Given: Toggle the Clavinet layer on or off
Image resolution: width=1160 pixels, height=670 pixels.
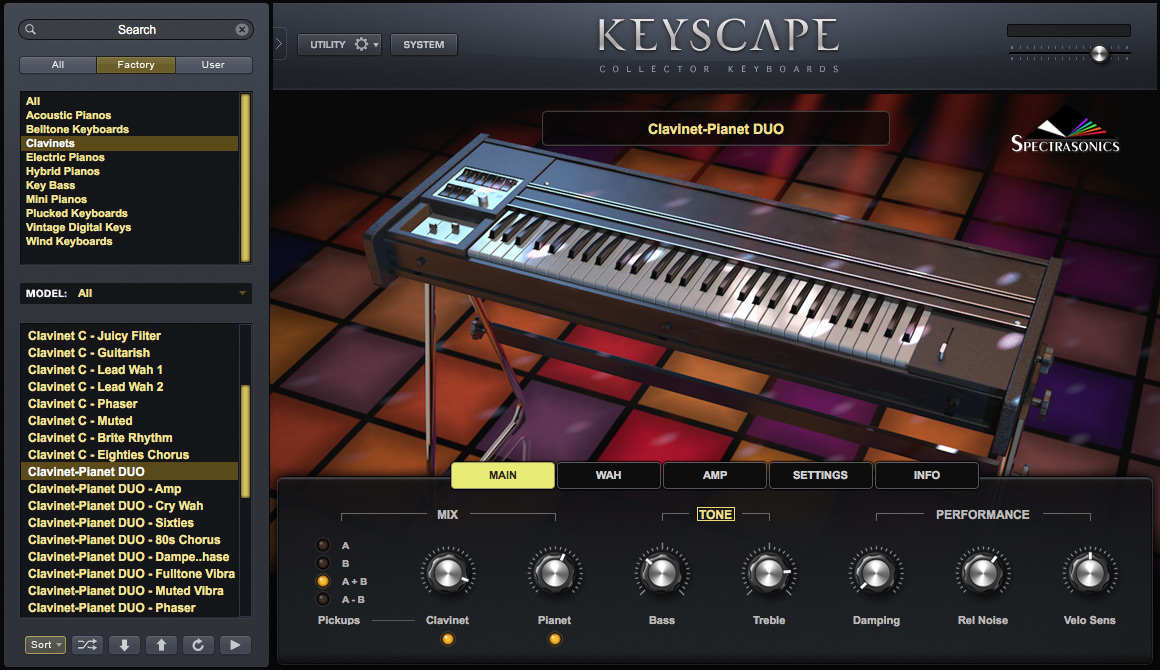Looking at the screenshot, I should 447,638.
